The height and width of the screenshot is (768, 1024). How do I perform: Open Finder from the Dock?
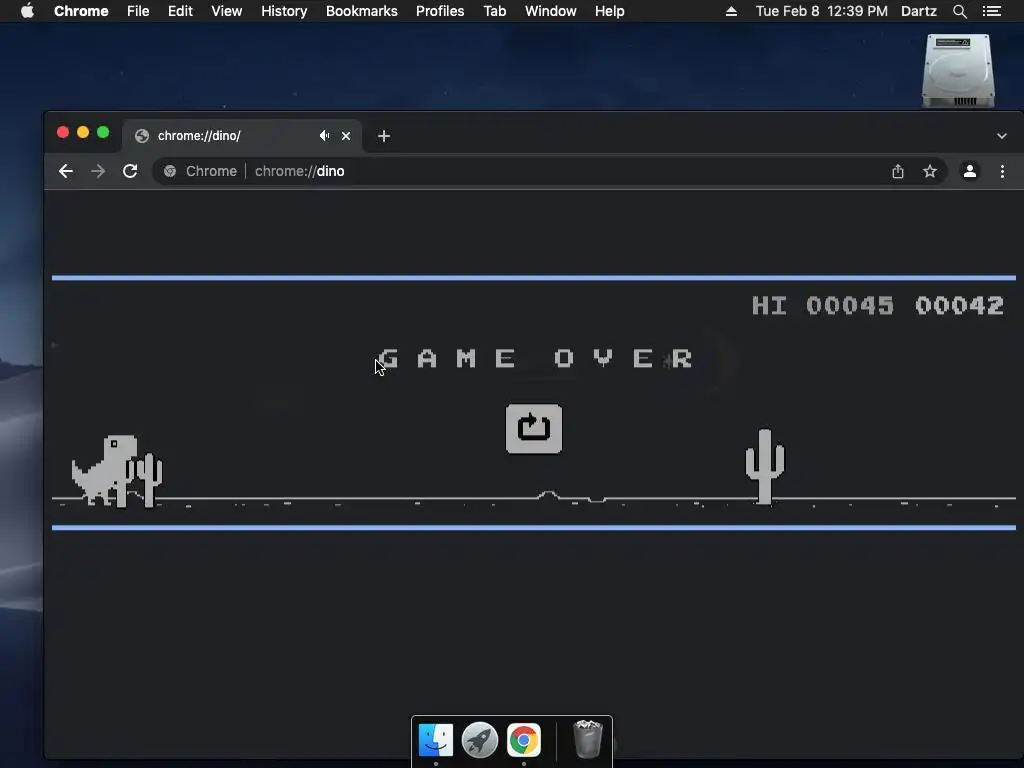[x=436, y=740]
